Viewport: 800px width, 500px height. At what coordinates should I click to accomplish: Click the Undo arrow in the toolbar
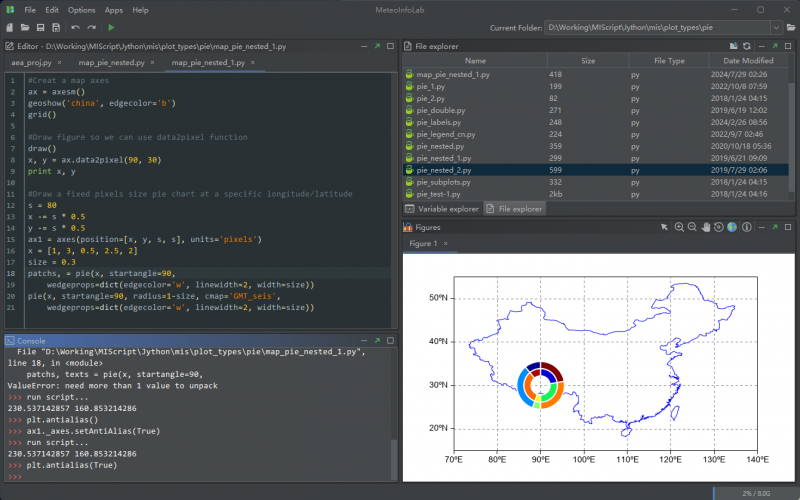76,27
